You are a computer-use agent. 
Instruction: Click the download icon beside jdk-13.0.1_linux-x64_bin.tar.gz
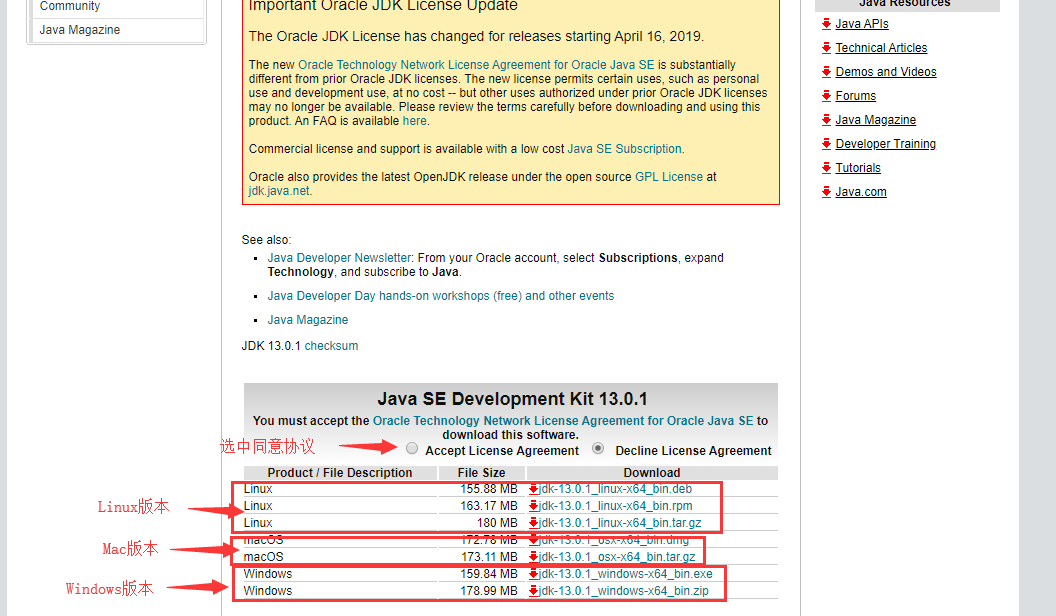point(533,523)
